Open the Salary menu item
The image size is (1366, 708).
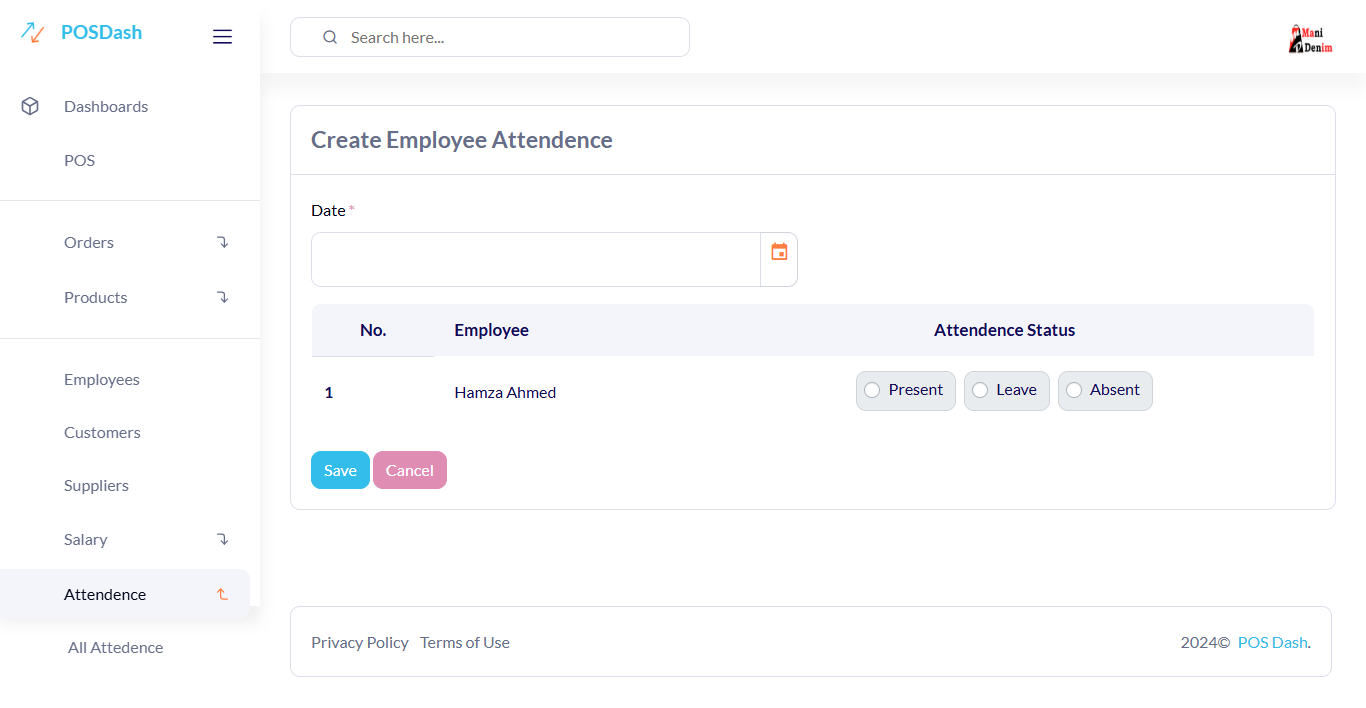coord(85,539)
